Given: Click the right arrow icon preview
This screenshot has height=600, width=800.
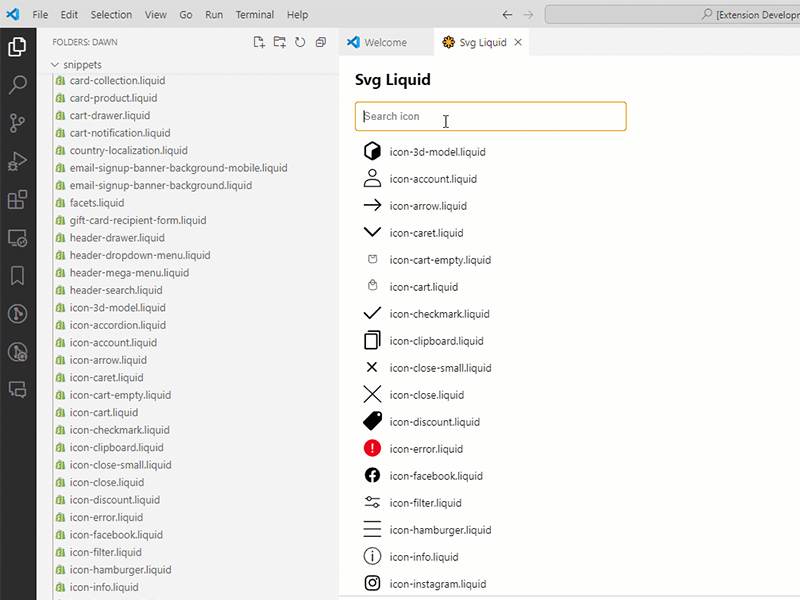Looking at the screenshot, I should (372, 205).
